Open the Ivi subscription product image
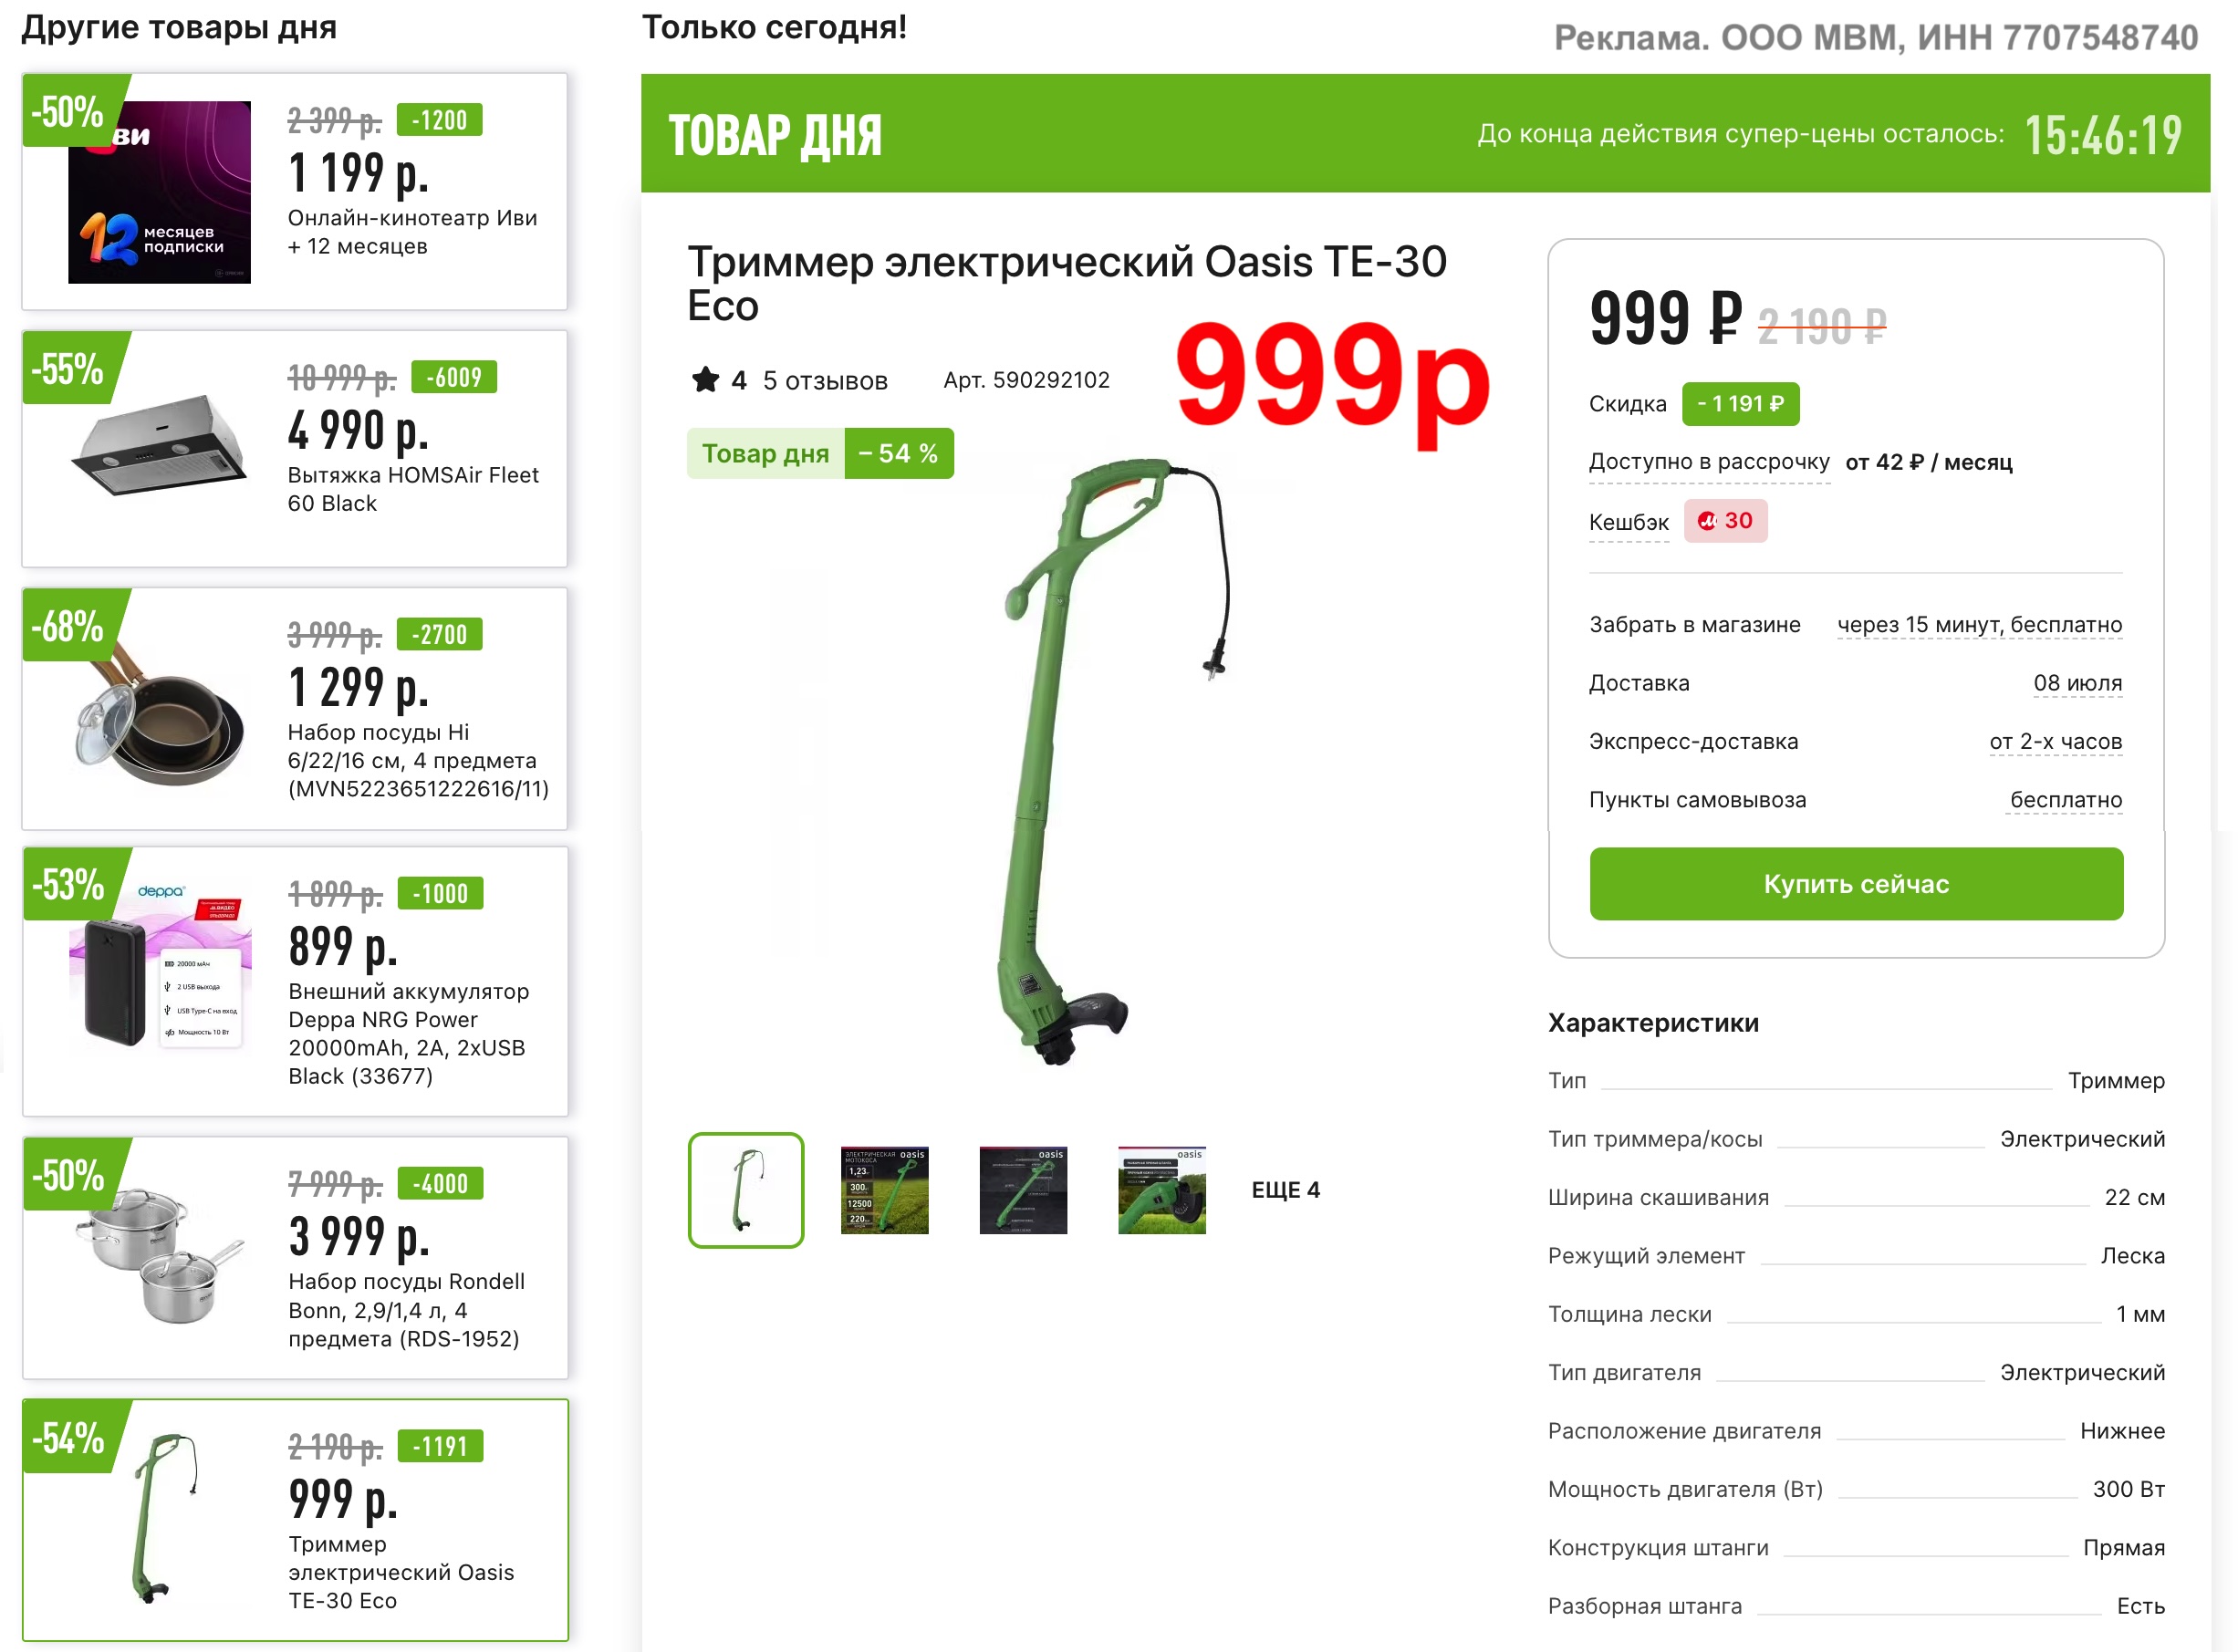 click(x=159, y=192)
